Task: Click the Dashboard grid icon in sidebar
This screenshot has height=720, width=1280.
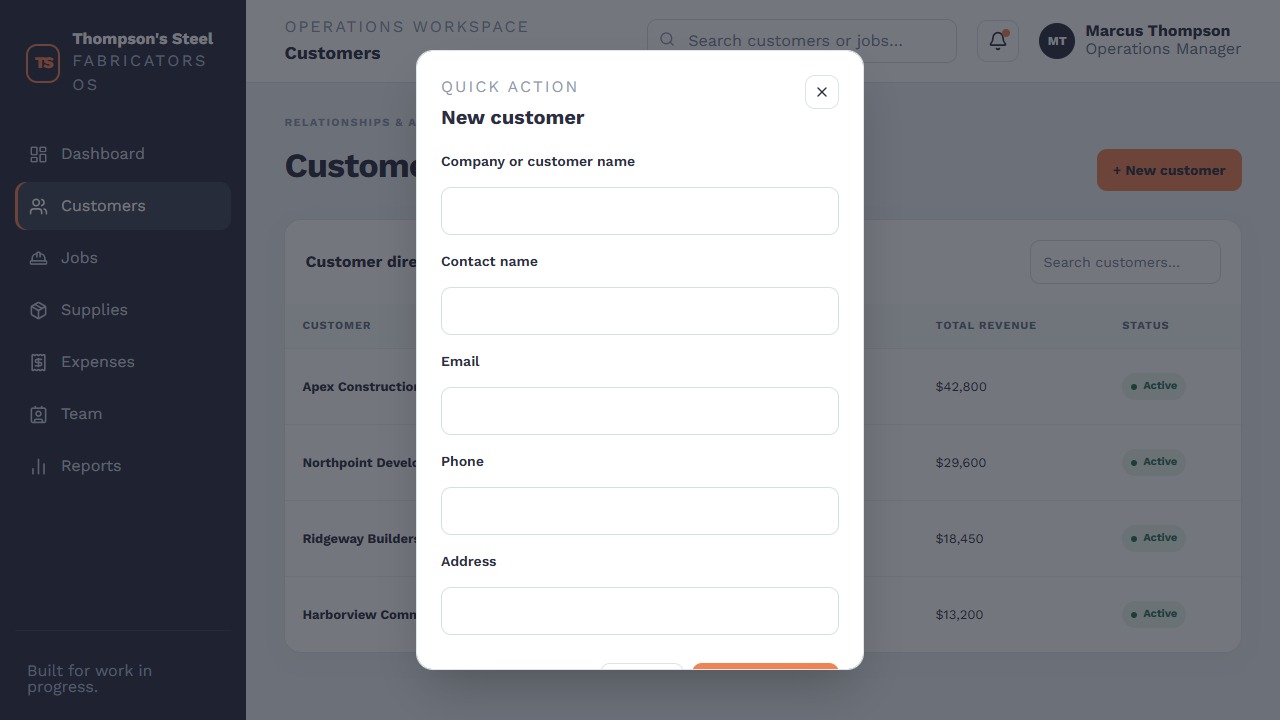Action: click(38, 154)
